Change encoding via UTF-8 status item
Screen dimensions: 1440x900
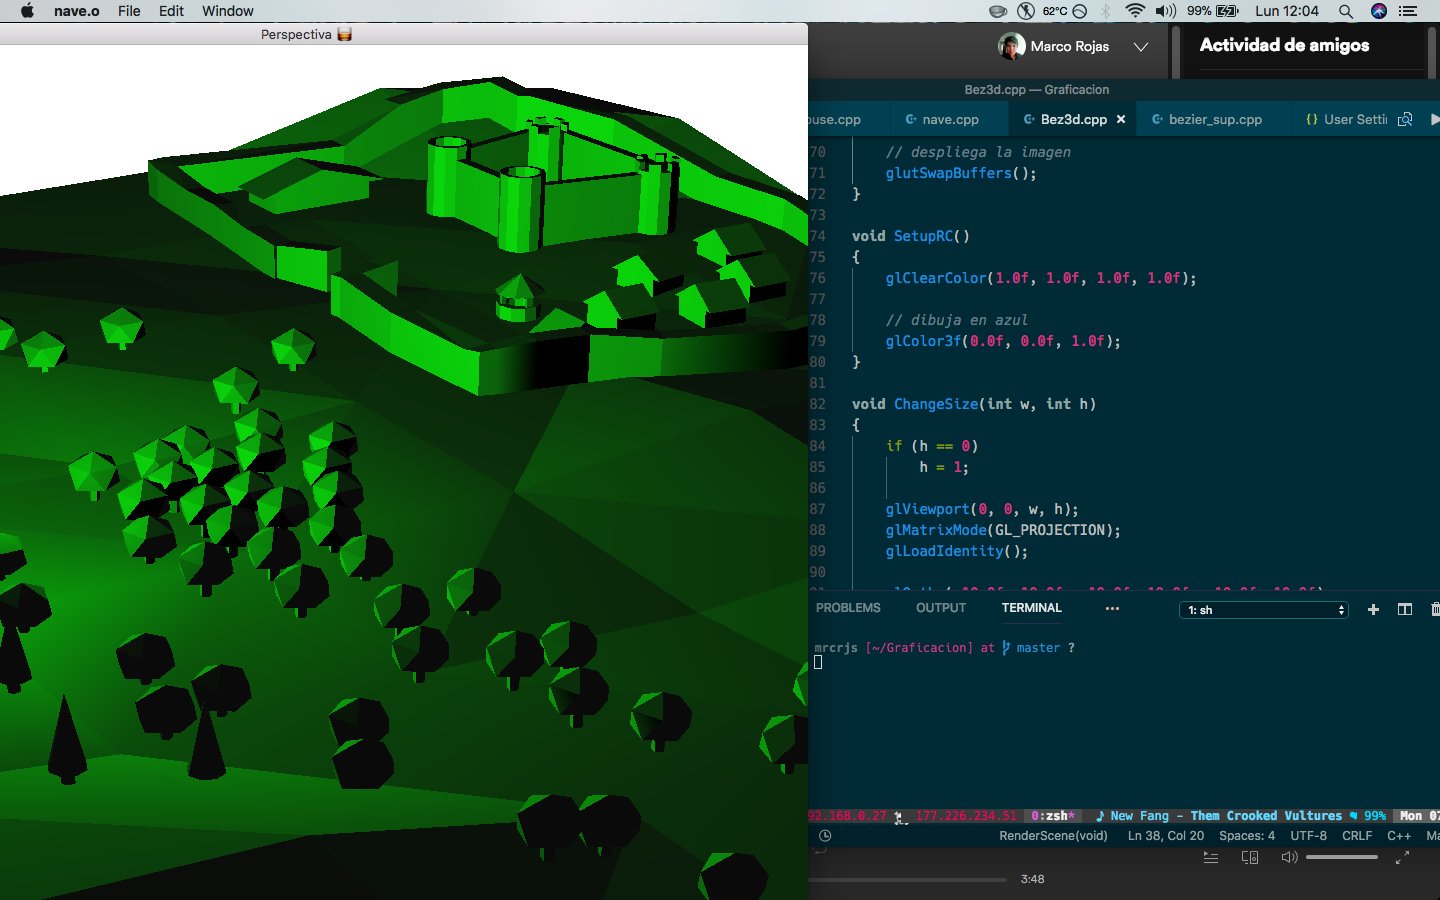pyautogui.click(x=1308, y=836)
